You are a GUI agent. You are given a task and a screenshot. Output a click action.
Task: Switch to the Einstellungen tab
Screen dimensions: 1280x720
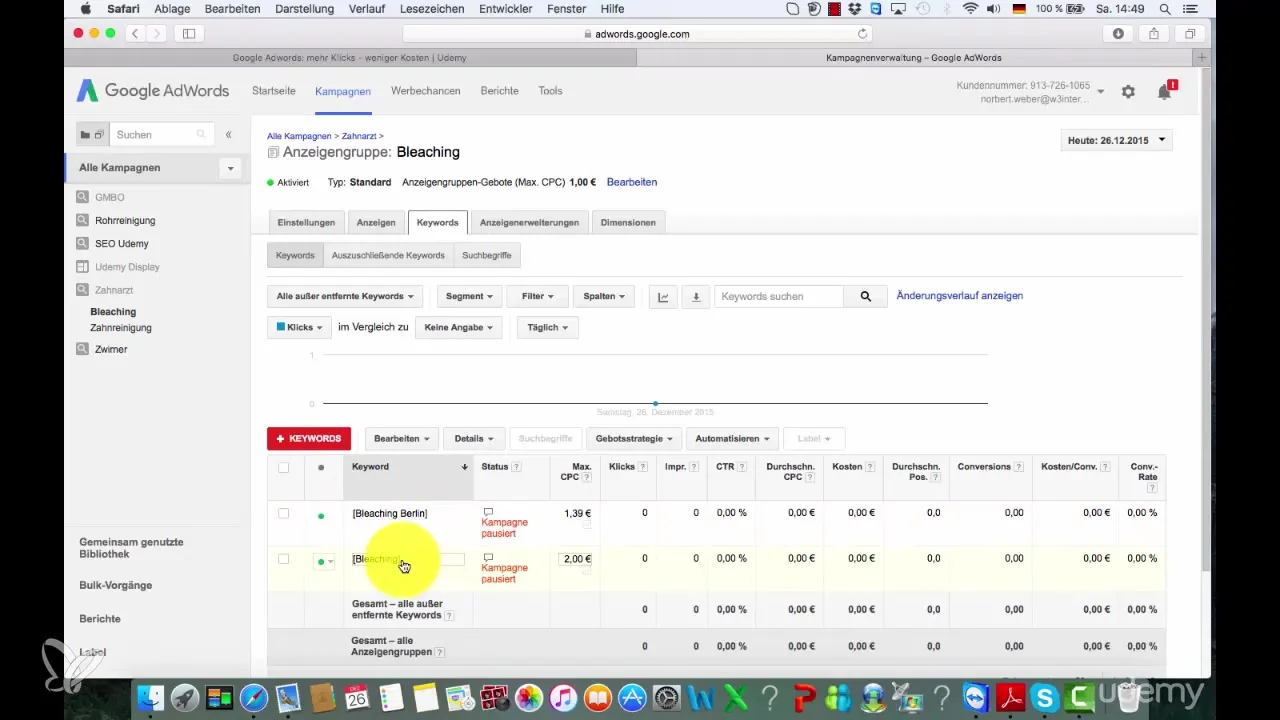coord(306,222)
